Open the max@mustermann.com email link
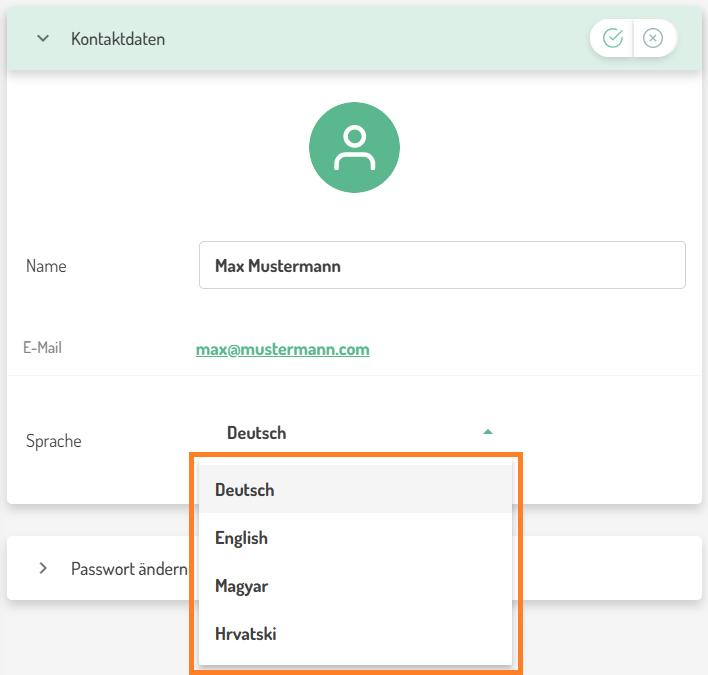708x675 pixels. pyautogui.click(x=282, y=349)
